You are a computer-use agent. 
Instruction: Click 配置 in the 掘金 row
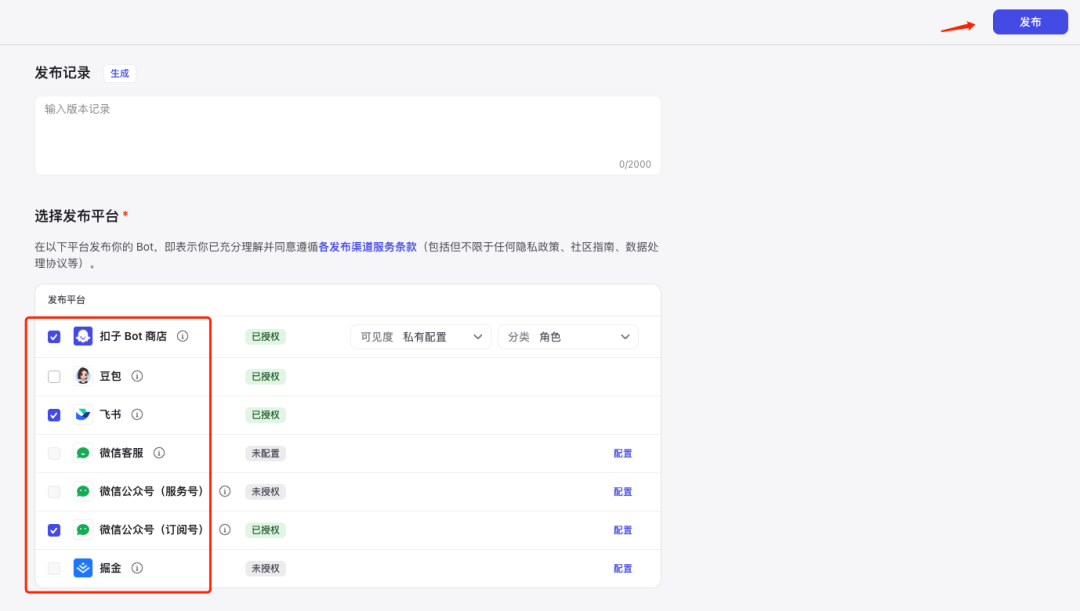[x=623, y=568]
